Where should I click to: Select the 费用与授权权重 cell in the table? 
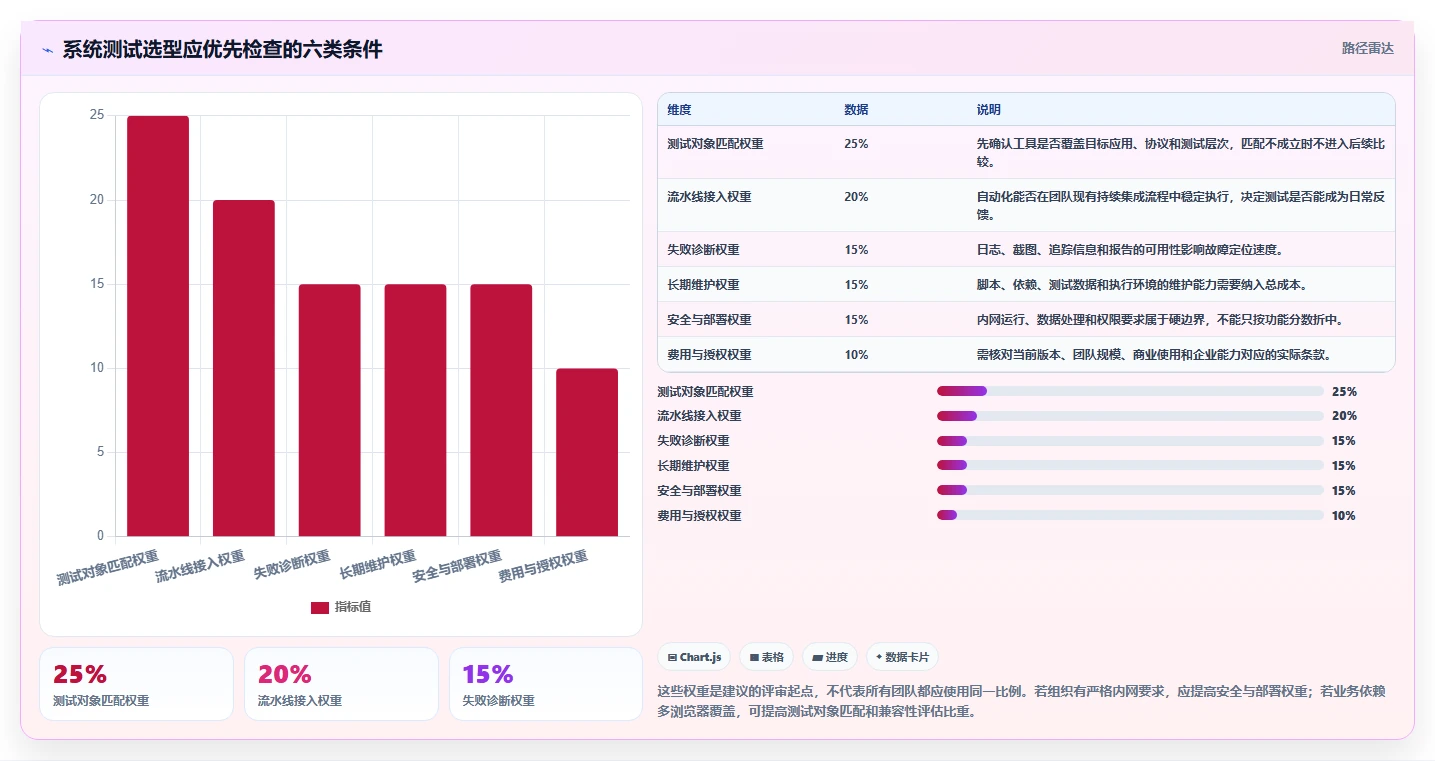coord(709,355)
